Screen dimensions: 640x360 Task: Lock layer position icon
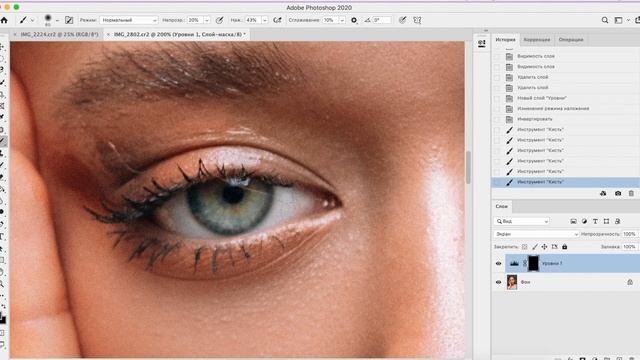click(544, 247)
